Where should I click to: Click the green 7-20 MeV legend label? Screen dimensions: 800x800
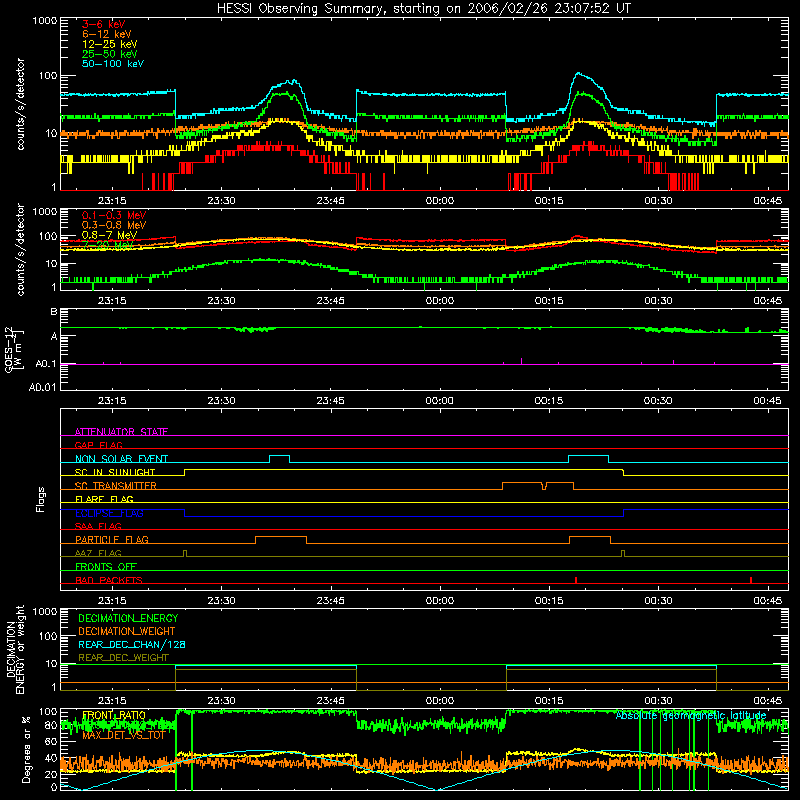point(108,245)
